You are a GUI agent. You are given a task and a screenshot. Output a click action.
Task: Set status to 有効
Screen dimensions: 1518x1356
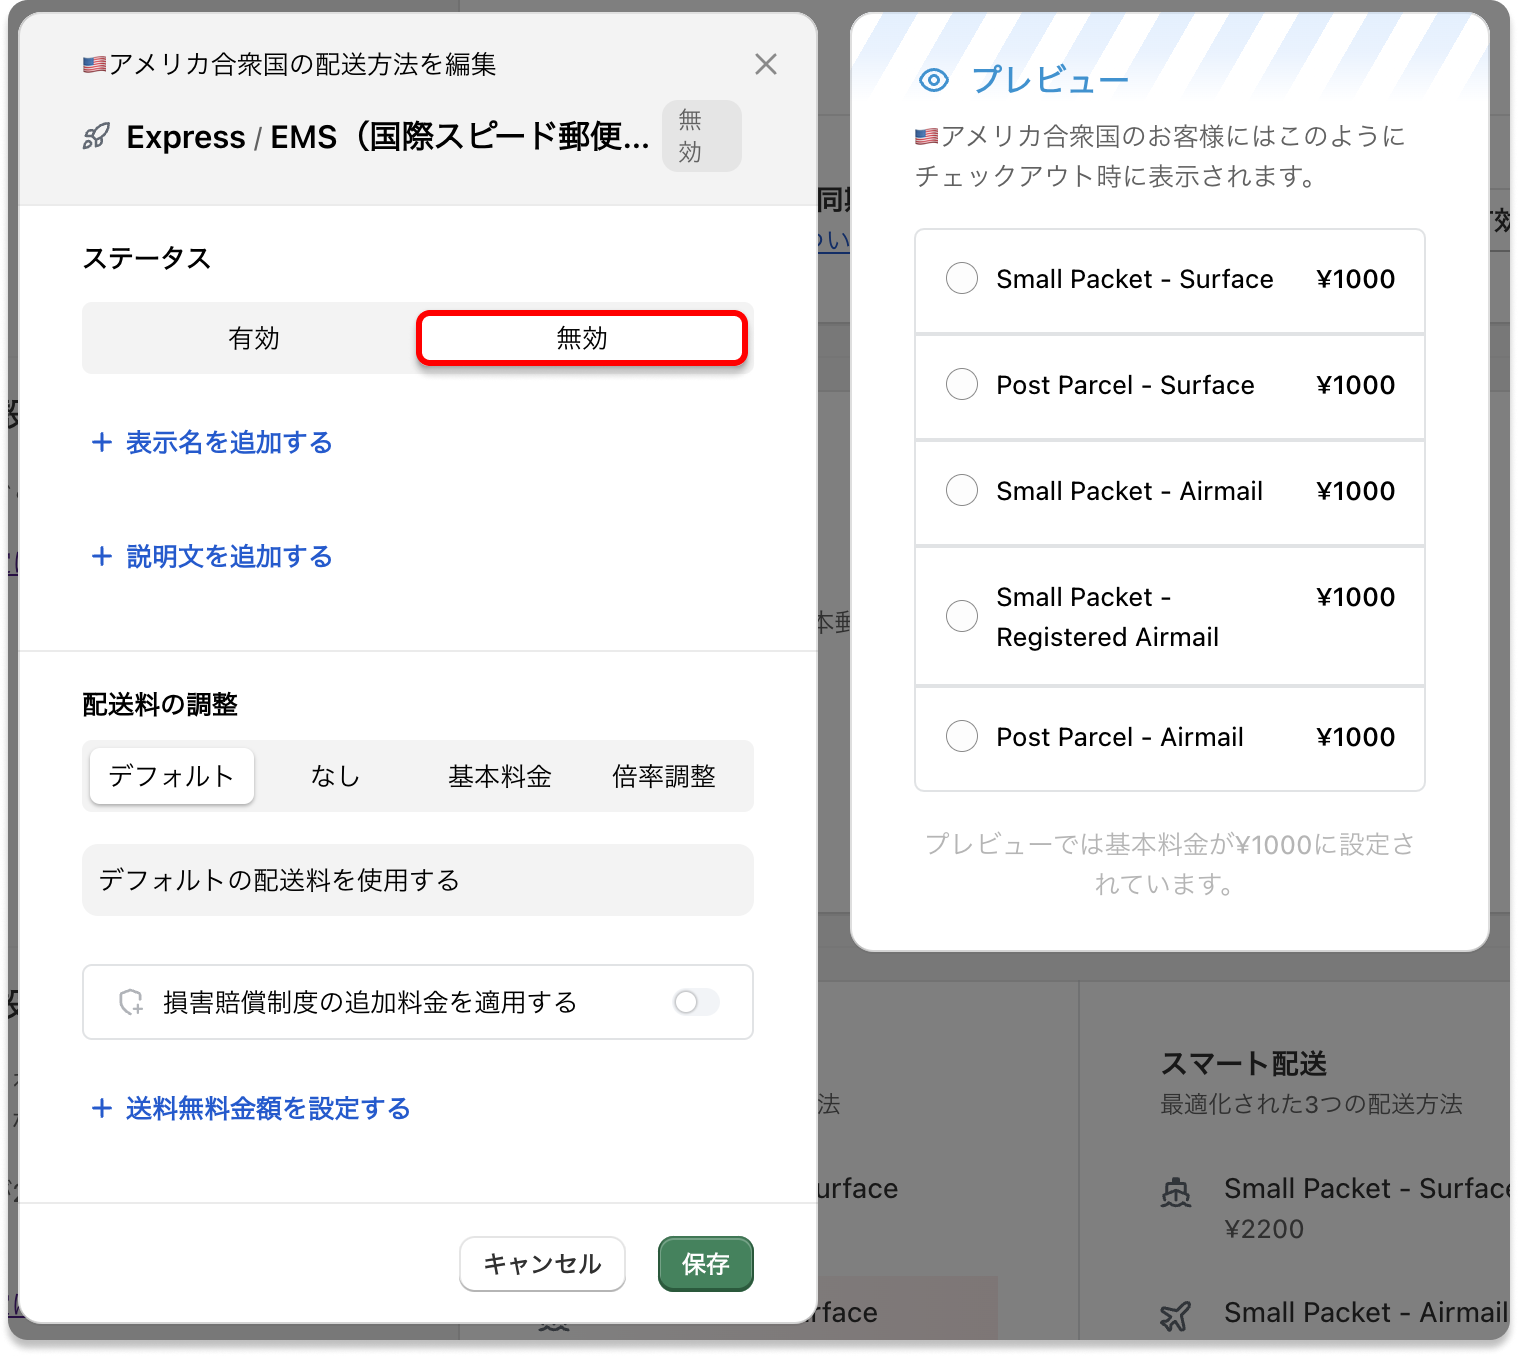tap(253, 338)
